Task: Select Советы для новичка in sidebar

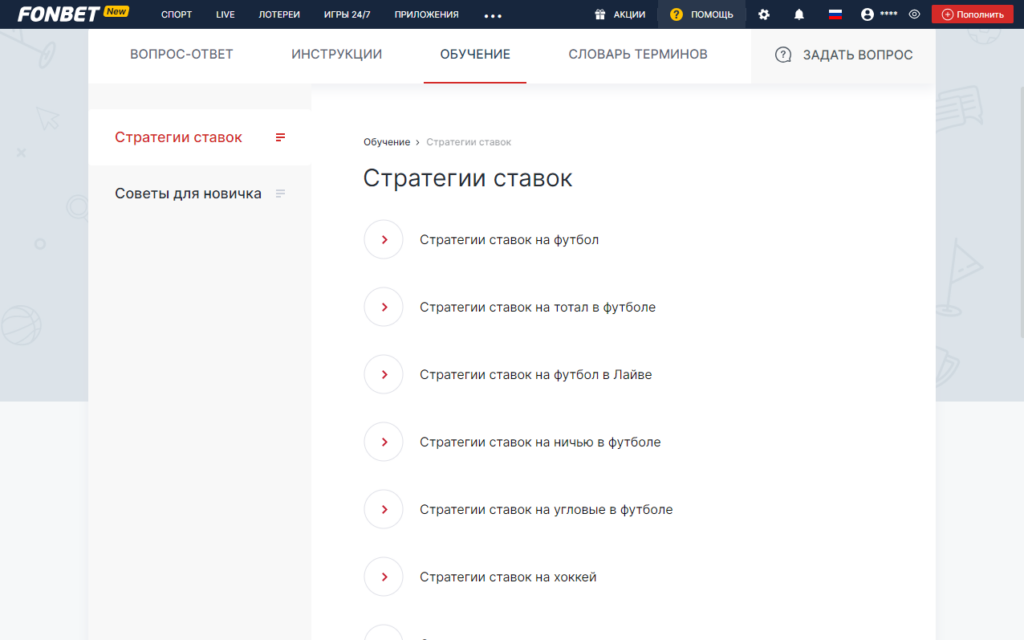Action: coord(188,193)
